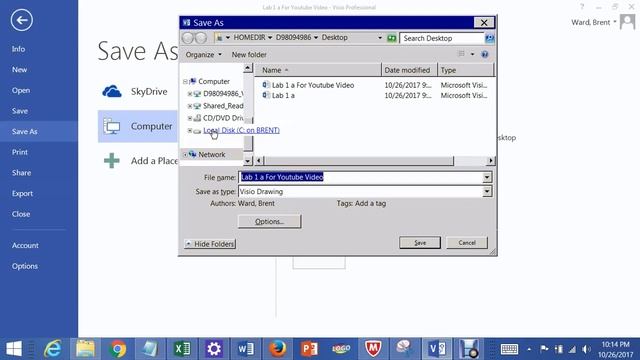
Task: Change view using the view layout icon
Action: click(461, 54)
